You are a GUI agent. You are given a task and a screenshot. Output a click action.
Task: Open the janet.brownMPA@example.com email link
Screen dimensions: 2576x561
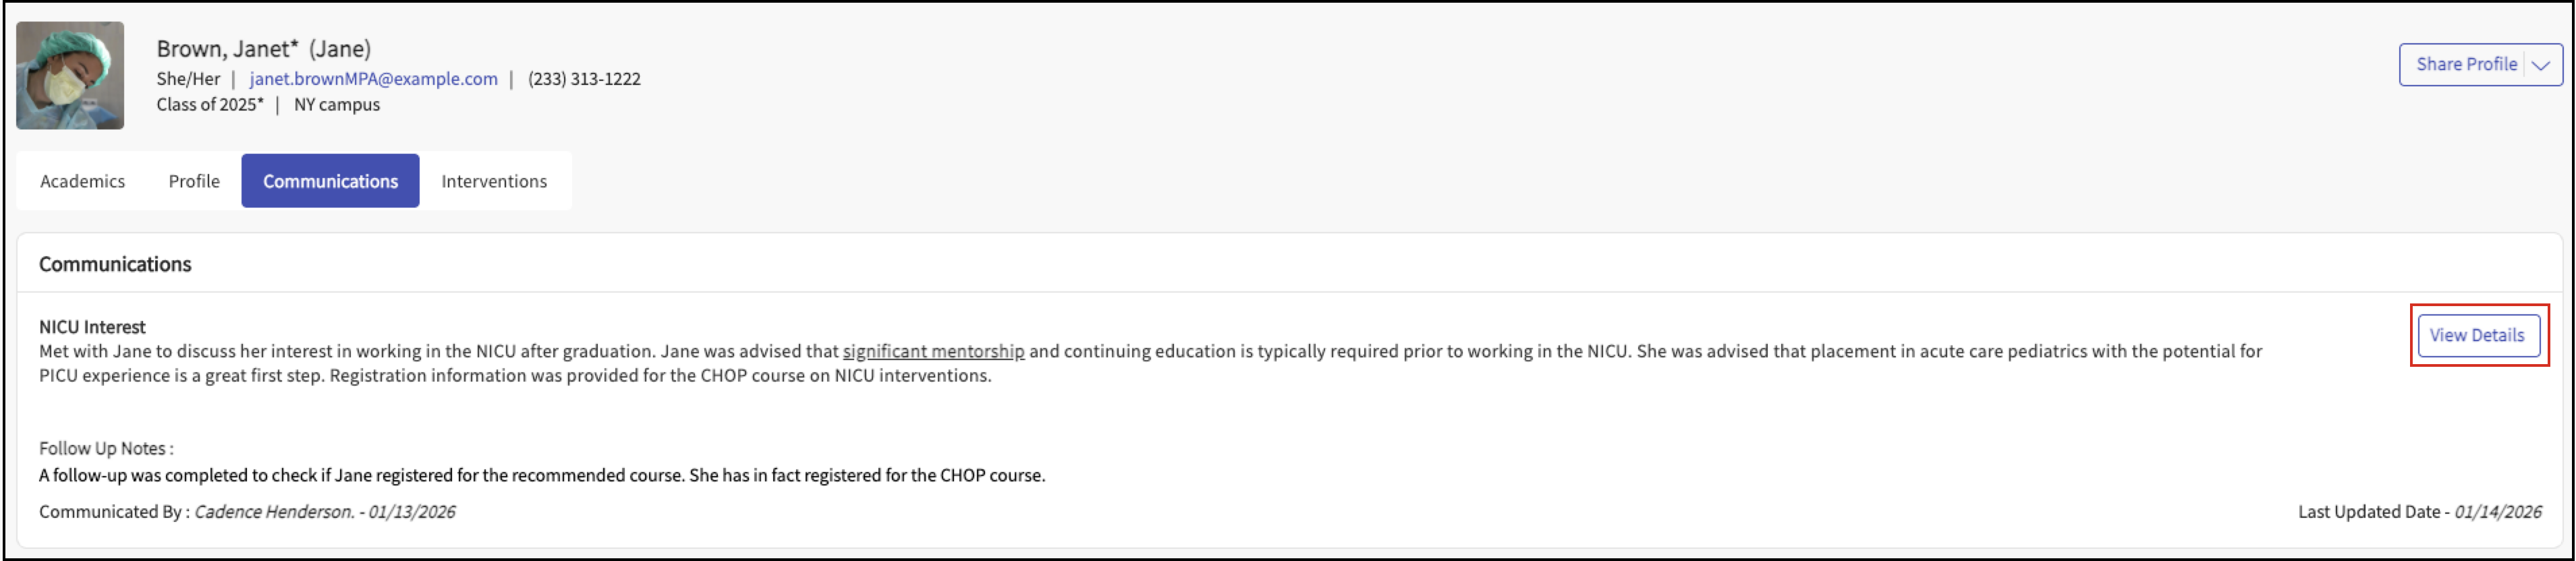coord(373,79)
